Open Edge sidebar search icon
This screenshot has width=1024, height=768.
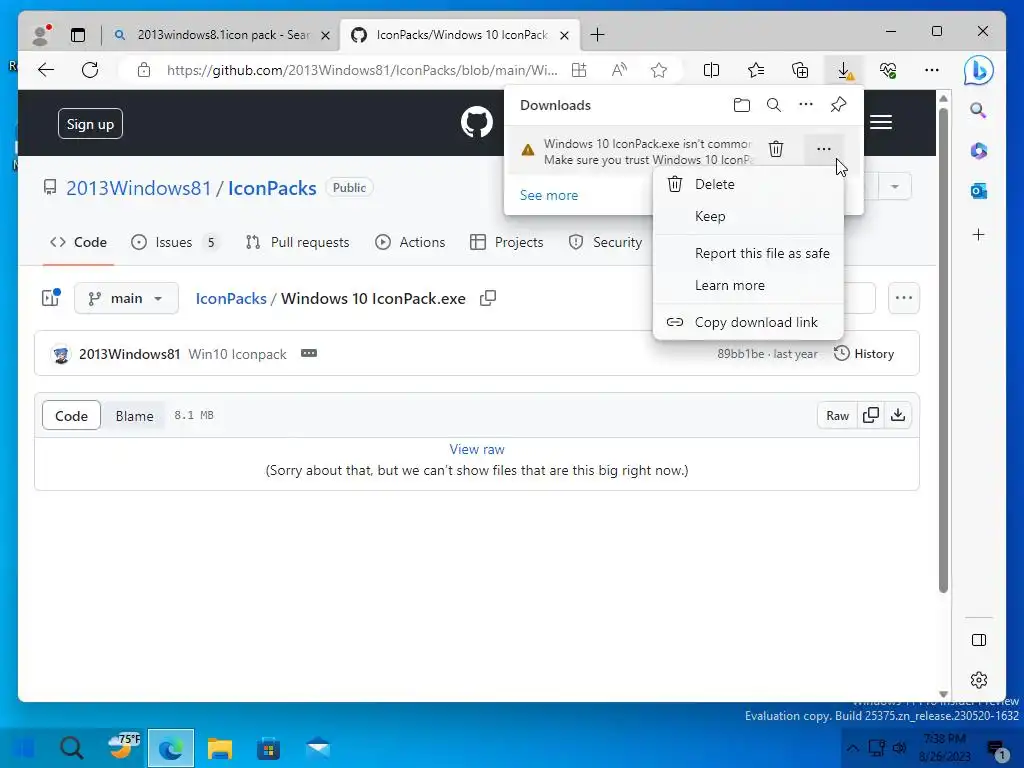point(978,110)
